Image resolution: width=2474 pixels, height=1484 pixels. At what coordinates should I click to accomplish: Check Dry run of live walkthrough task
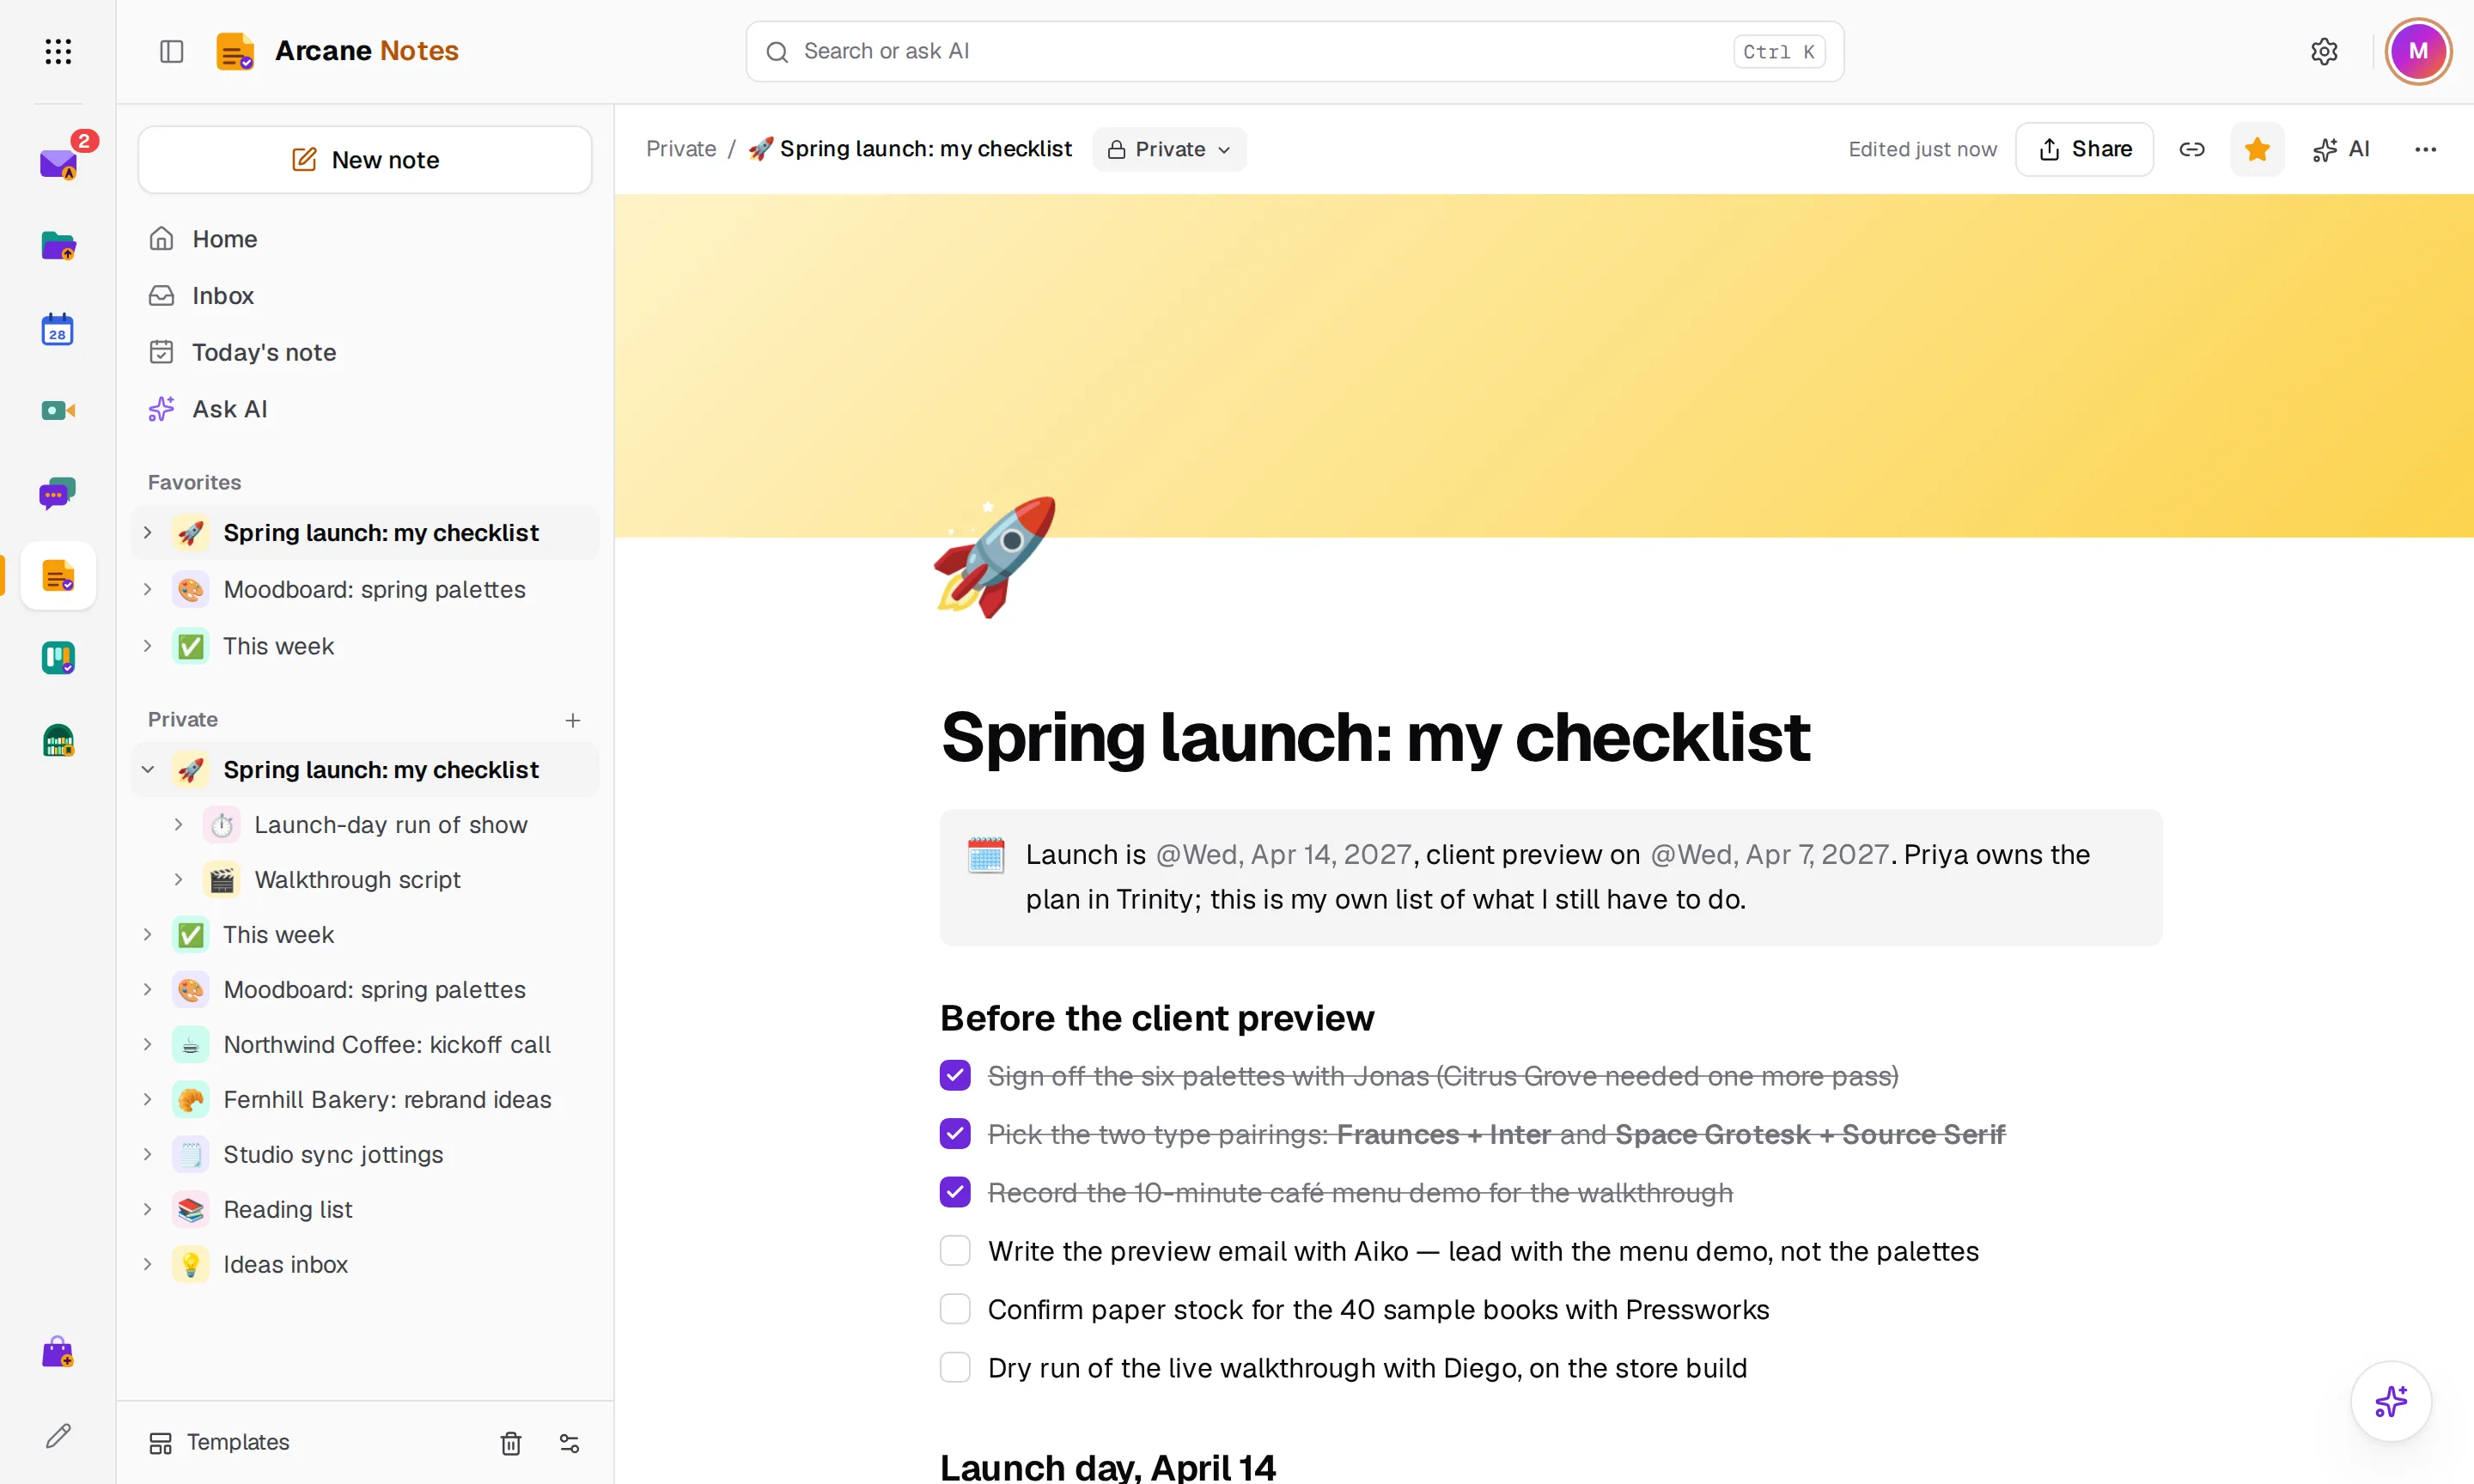(x=955, y=1367)
